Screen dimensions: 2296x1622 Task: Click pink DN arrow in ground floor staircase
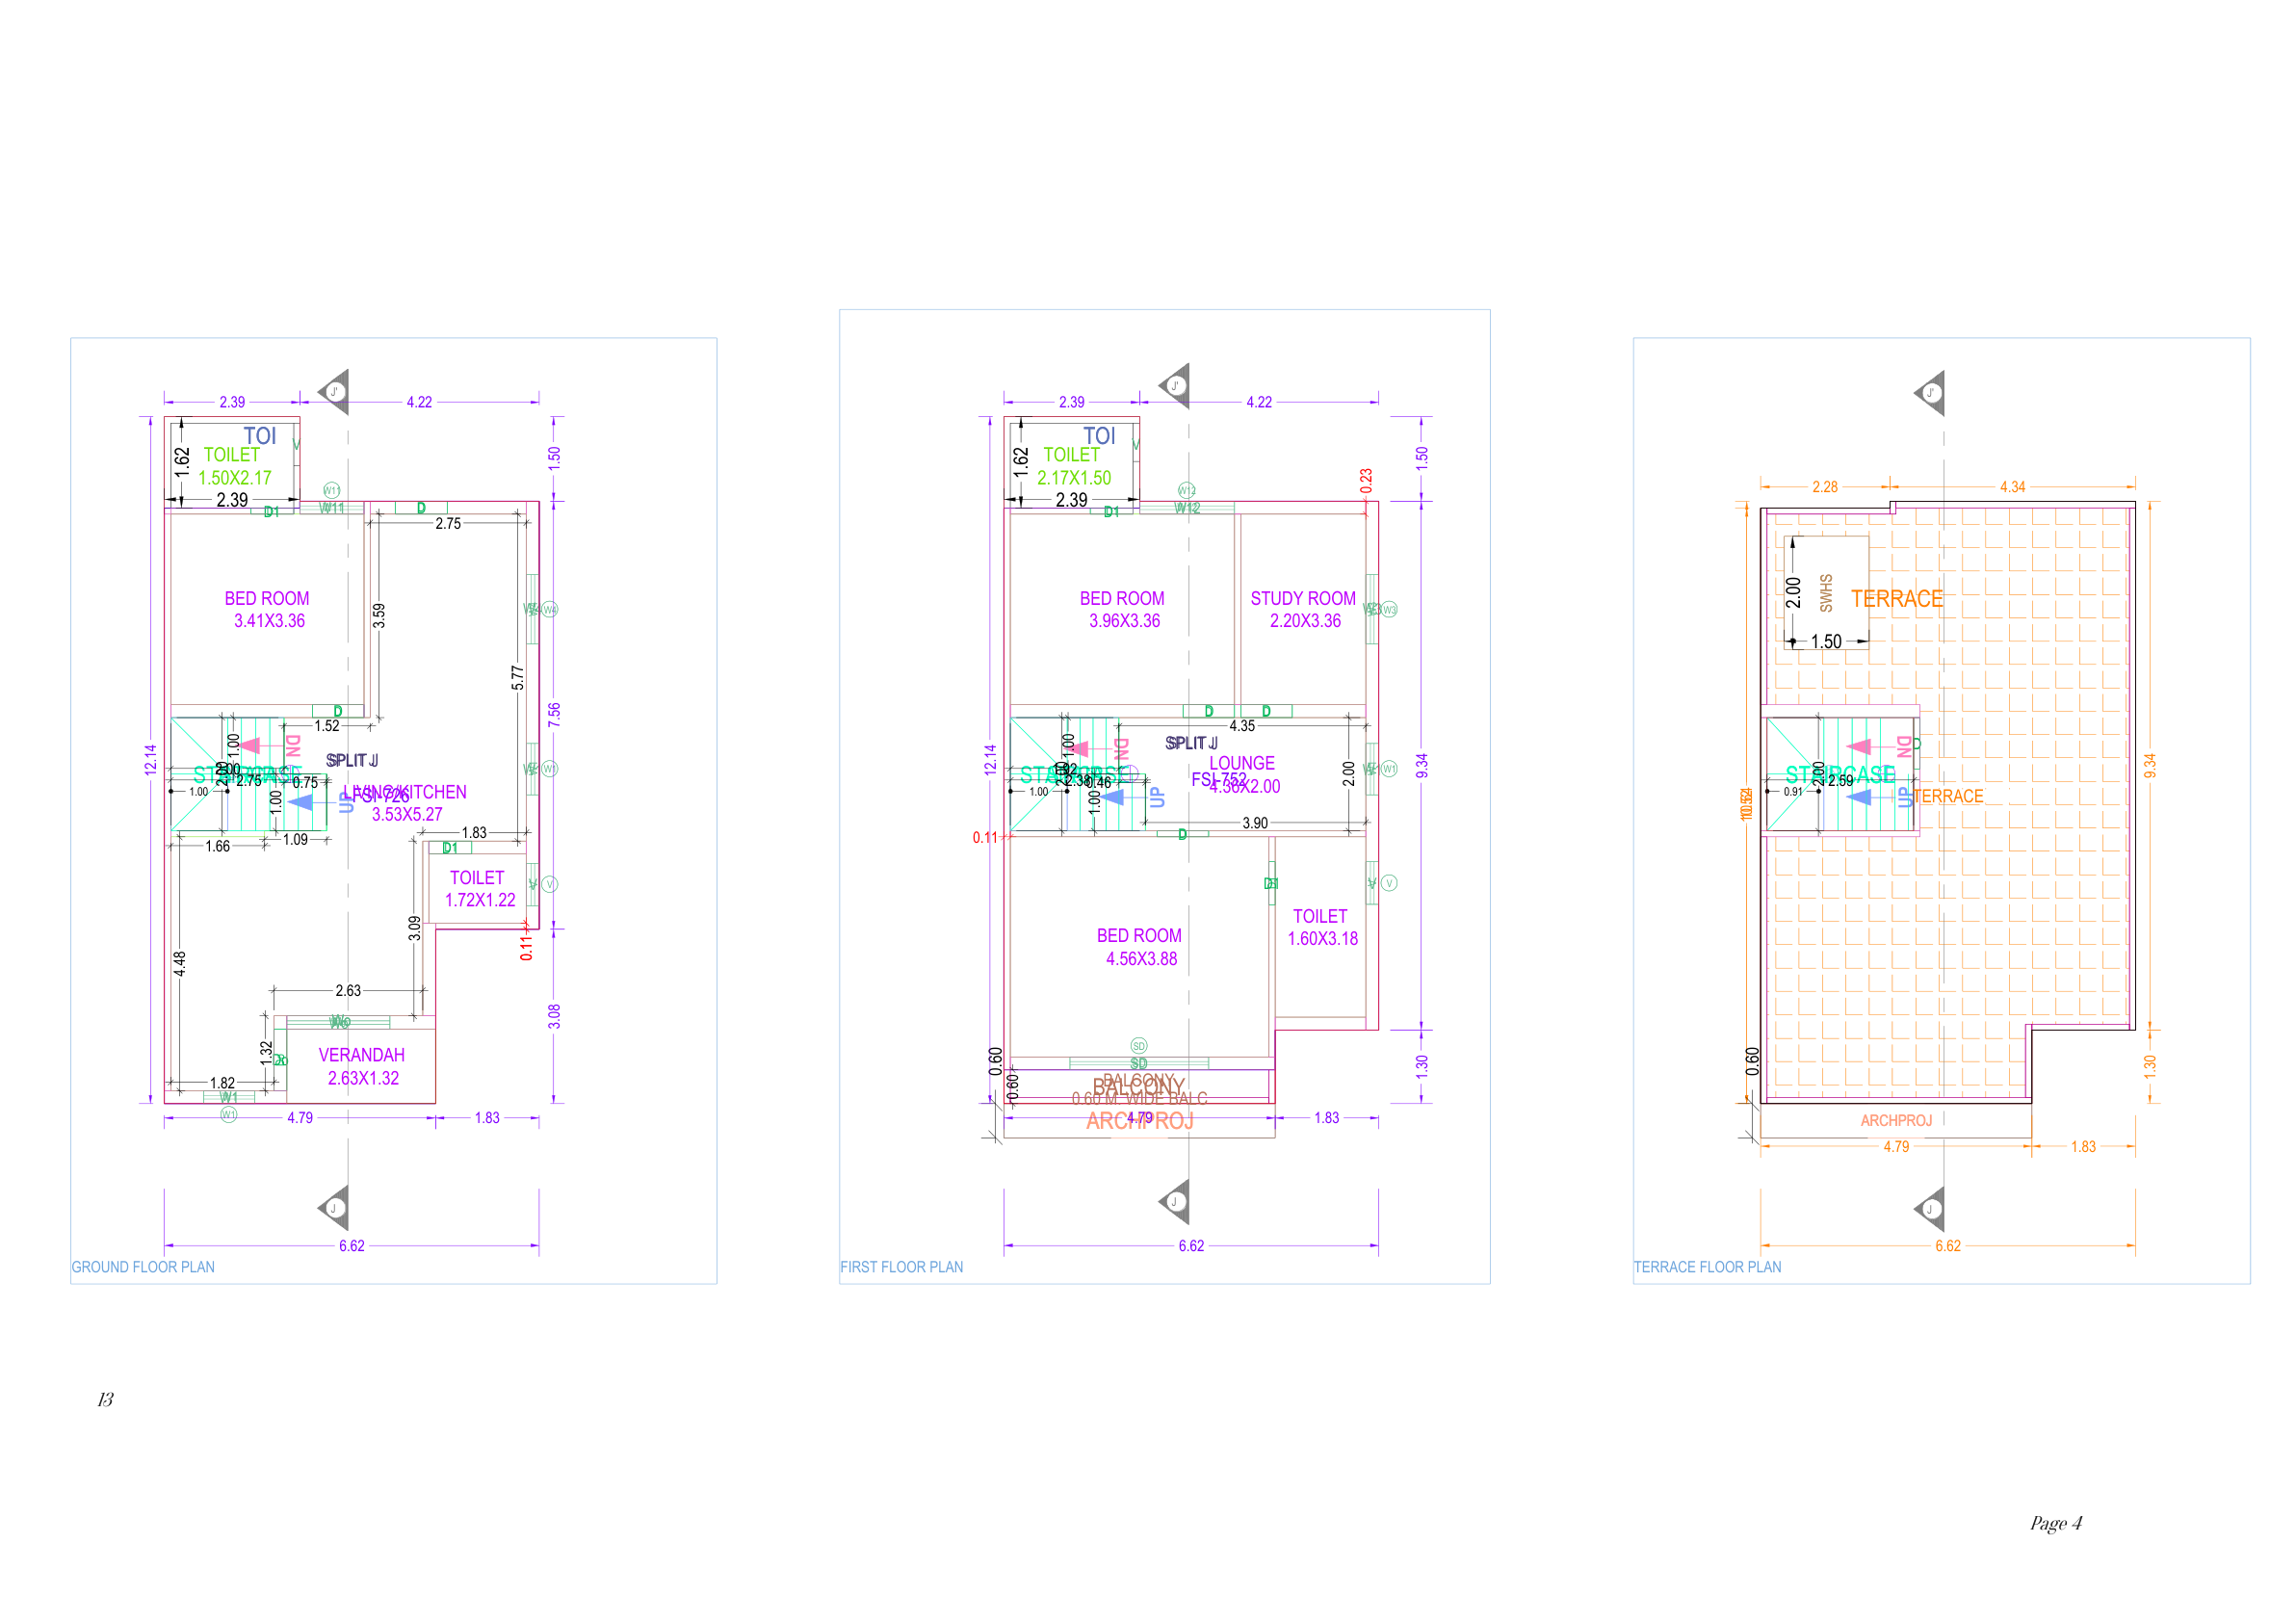click(250, 745)
